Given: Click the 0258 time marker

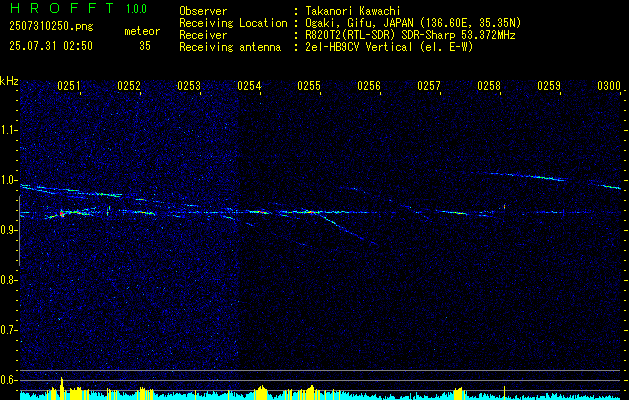Looking at the screenshot, I should [x=489, y=86].
